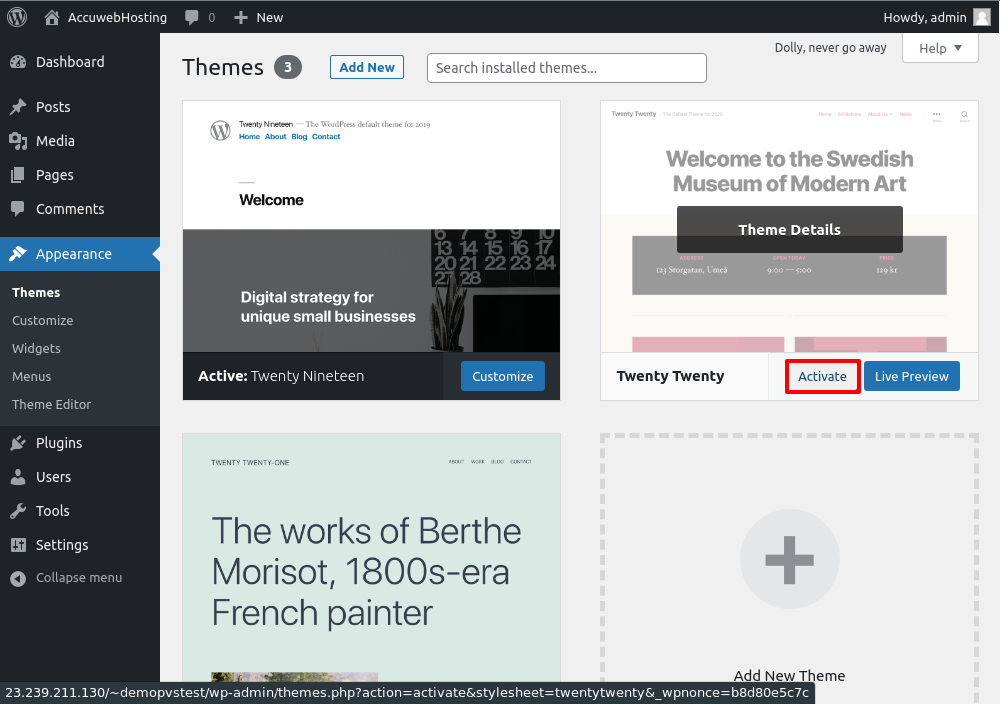Click the home icon beside AccuwebHosting
This screenshot has width=1000, height=704.
pyautogui.click(x=52, y=17)
